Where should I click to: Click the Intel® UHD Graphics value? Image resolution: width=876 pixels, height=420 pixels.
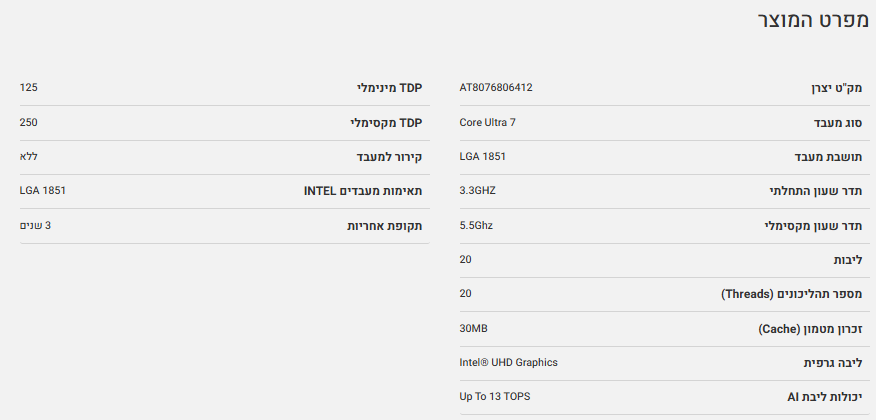pos(509,363)
